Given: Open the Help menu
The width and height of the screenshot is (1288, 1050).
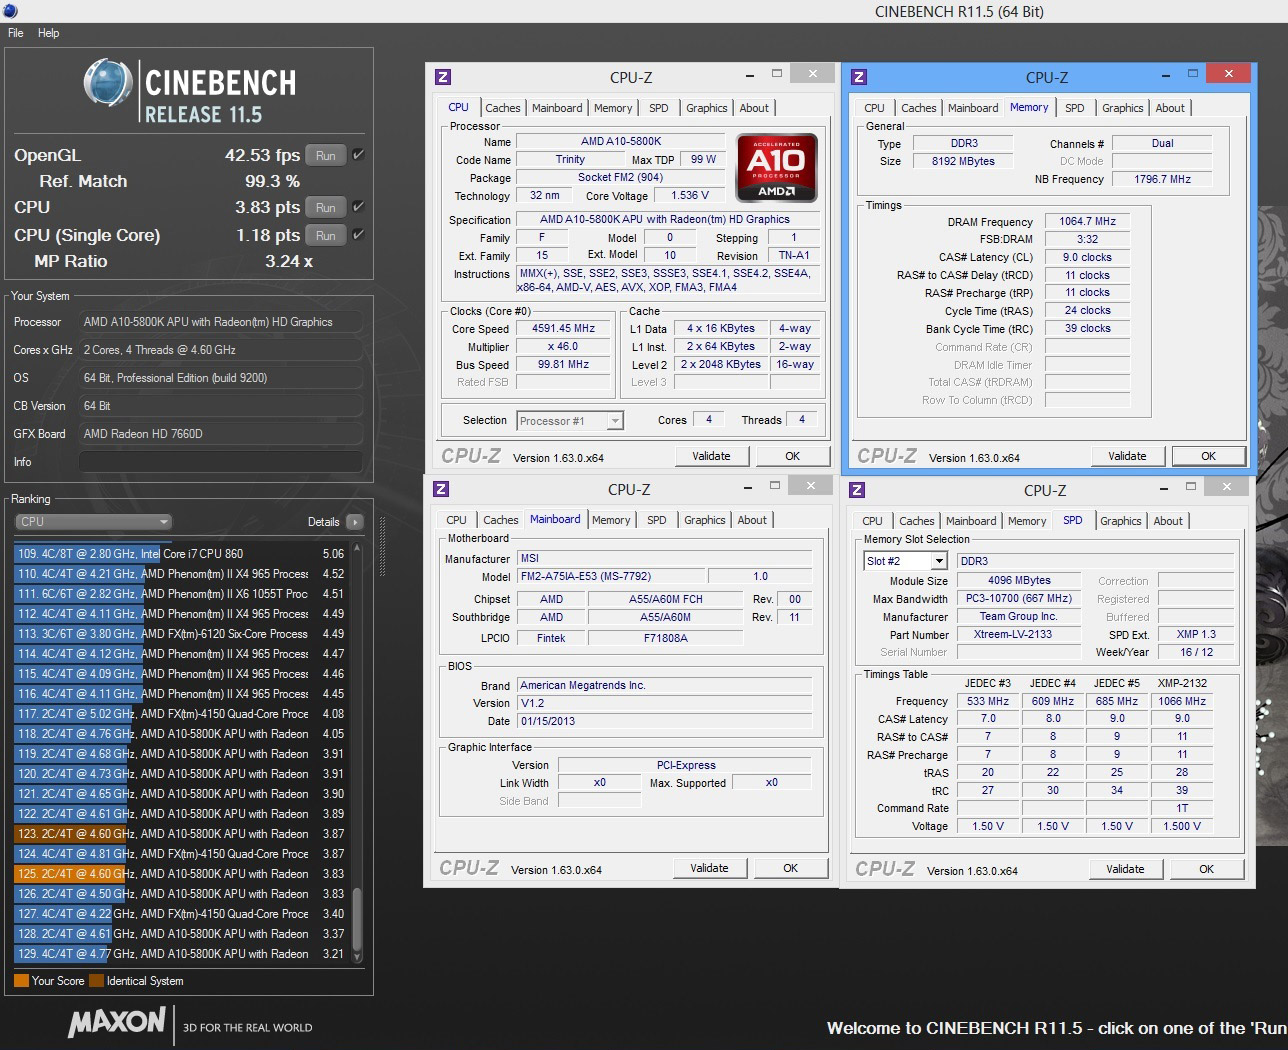Looking at the screenshot, I should point(49,33).
